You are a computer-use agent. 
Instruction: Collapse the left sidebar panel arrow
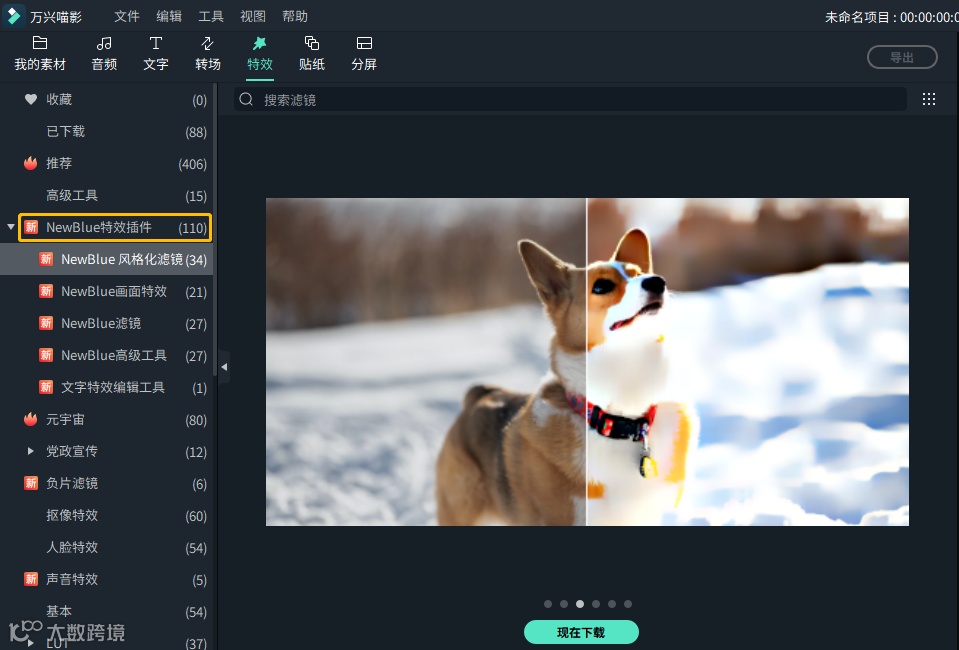pos(224,367)
